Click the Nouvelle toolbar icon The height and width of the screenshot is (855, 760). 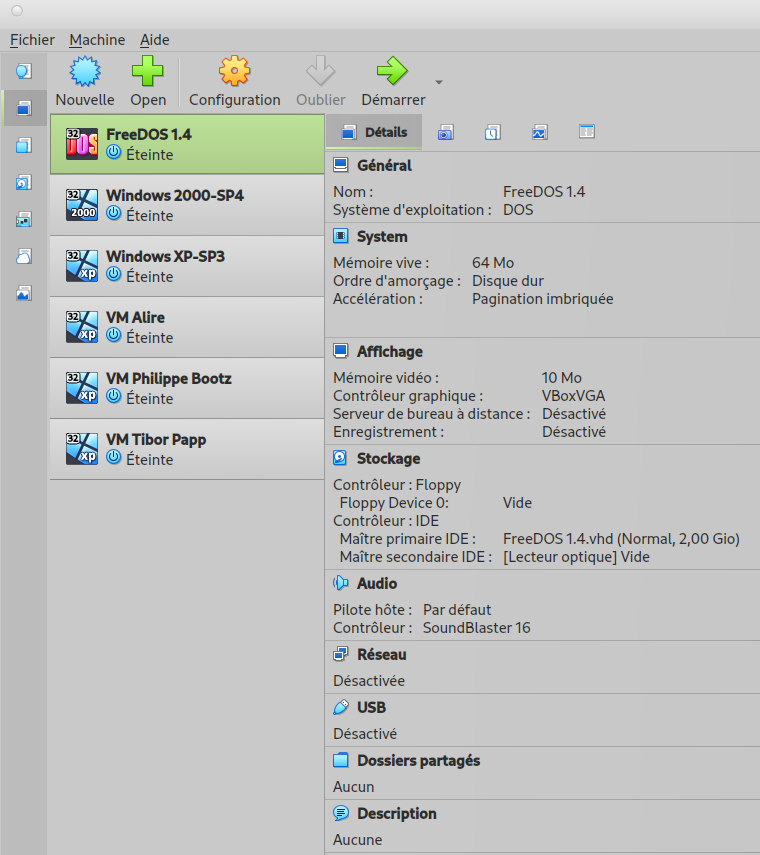pos(84,72)
